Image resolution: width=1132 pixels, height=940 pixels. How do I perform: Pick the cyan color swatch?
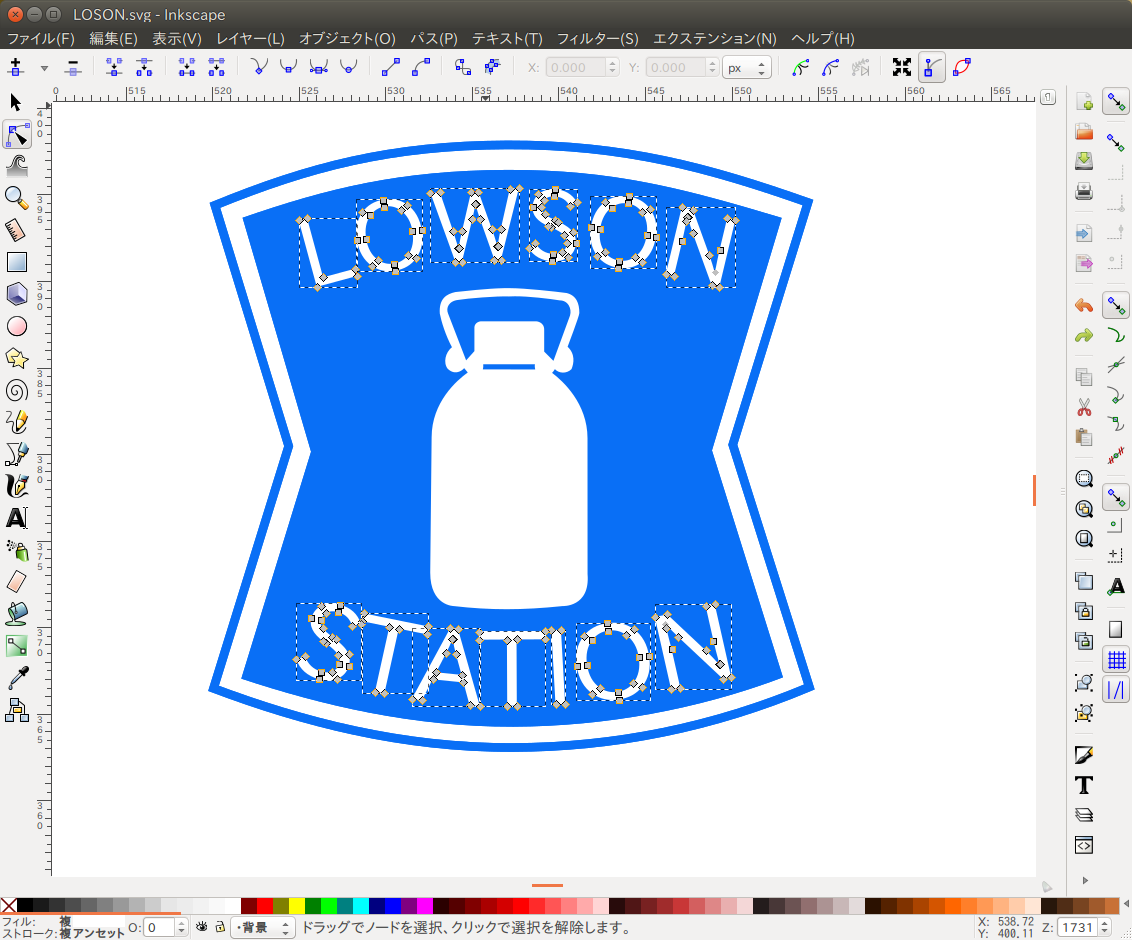(x=361, y=906)
